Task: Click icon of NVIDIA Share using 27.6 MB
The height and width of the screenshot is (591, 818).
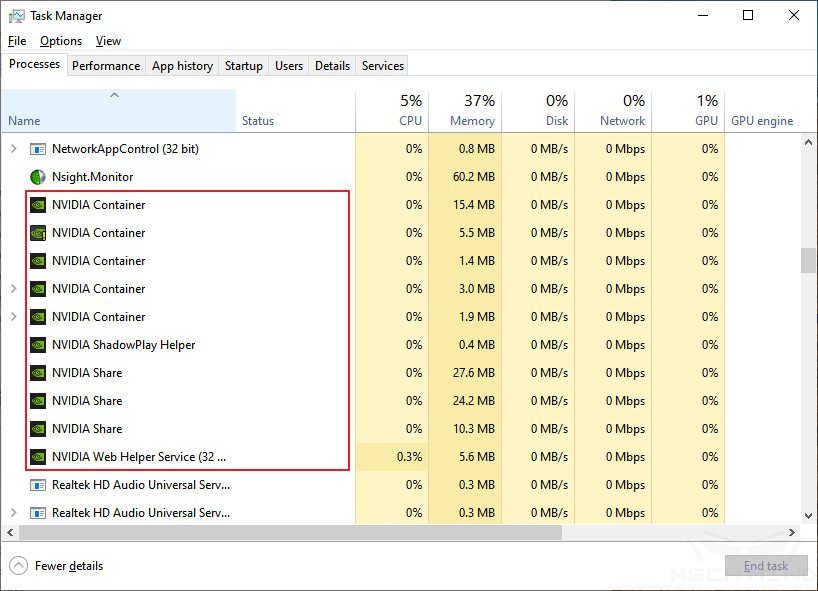Action: tap(38, 373)
